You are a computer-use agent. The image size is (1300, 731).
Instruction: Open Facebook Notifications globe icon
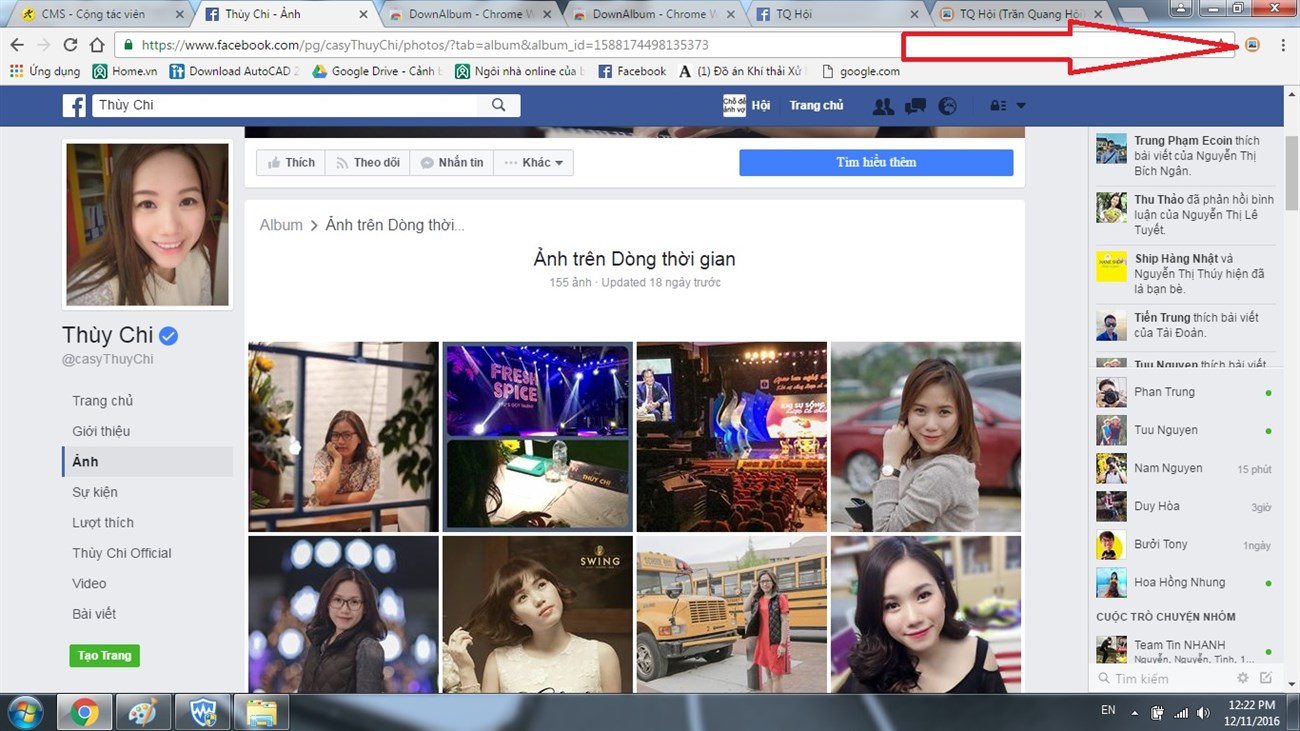pos(947,105)
